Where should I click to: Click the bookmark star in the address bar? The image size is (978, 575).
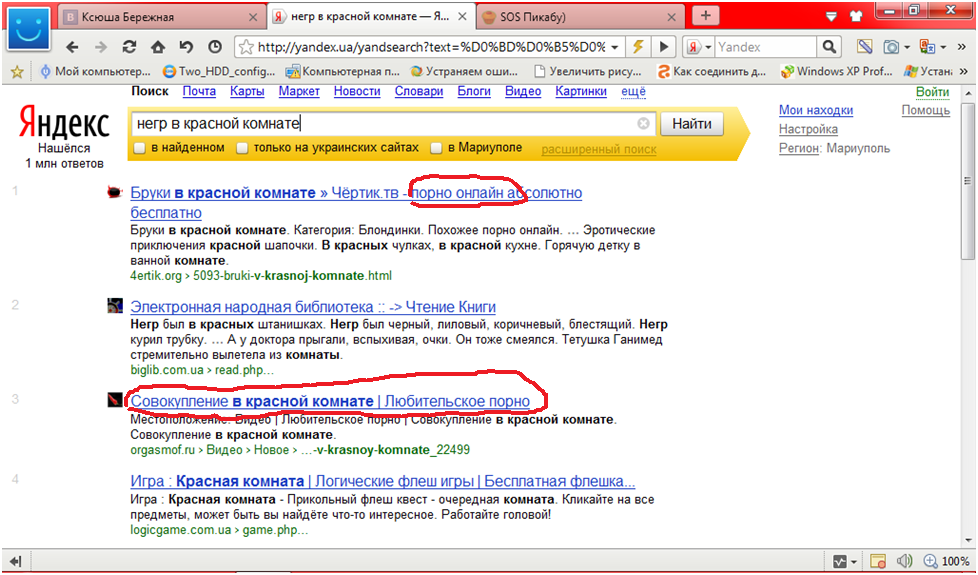click(246, 47)
